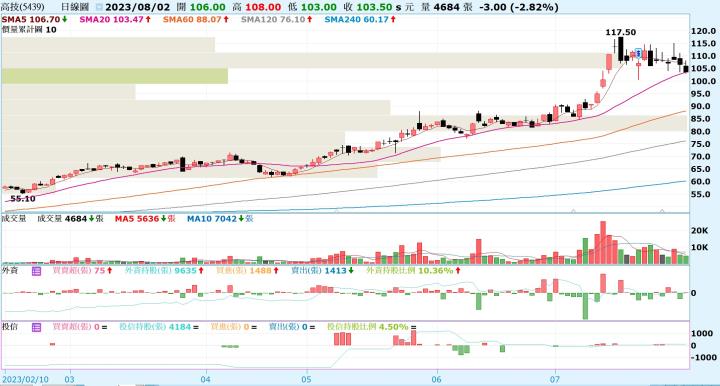Click the 117.50 high price label
720x386 pixels.
point(620,32)
